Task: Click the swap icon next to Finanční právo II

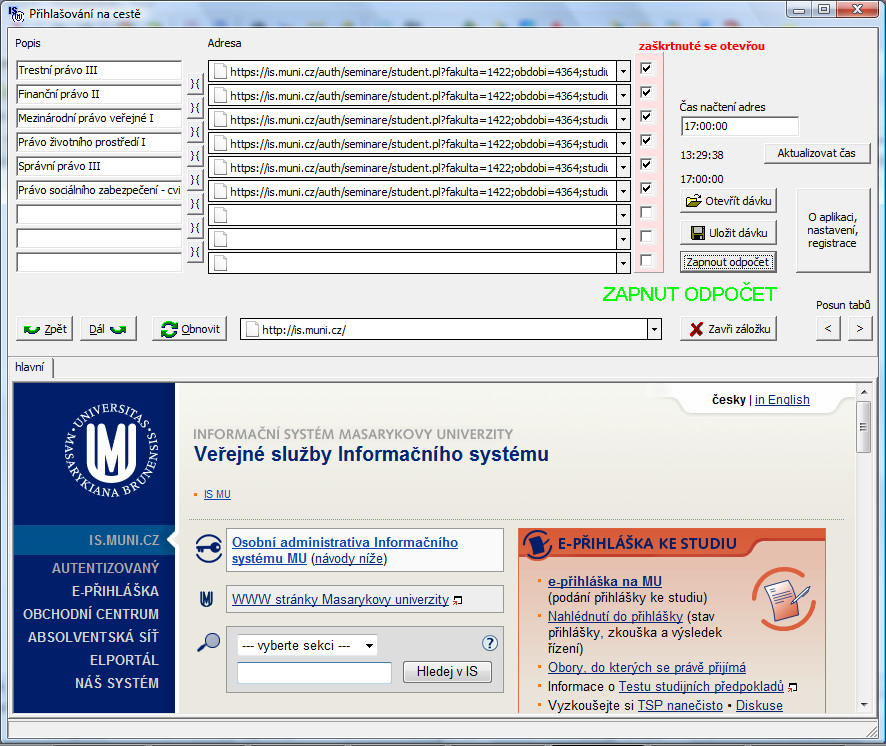Action: [x=195, y=107]
